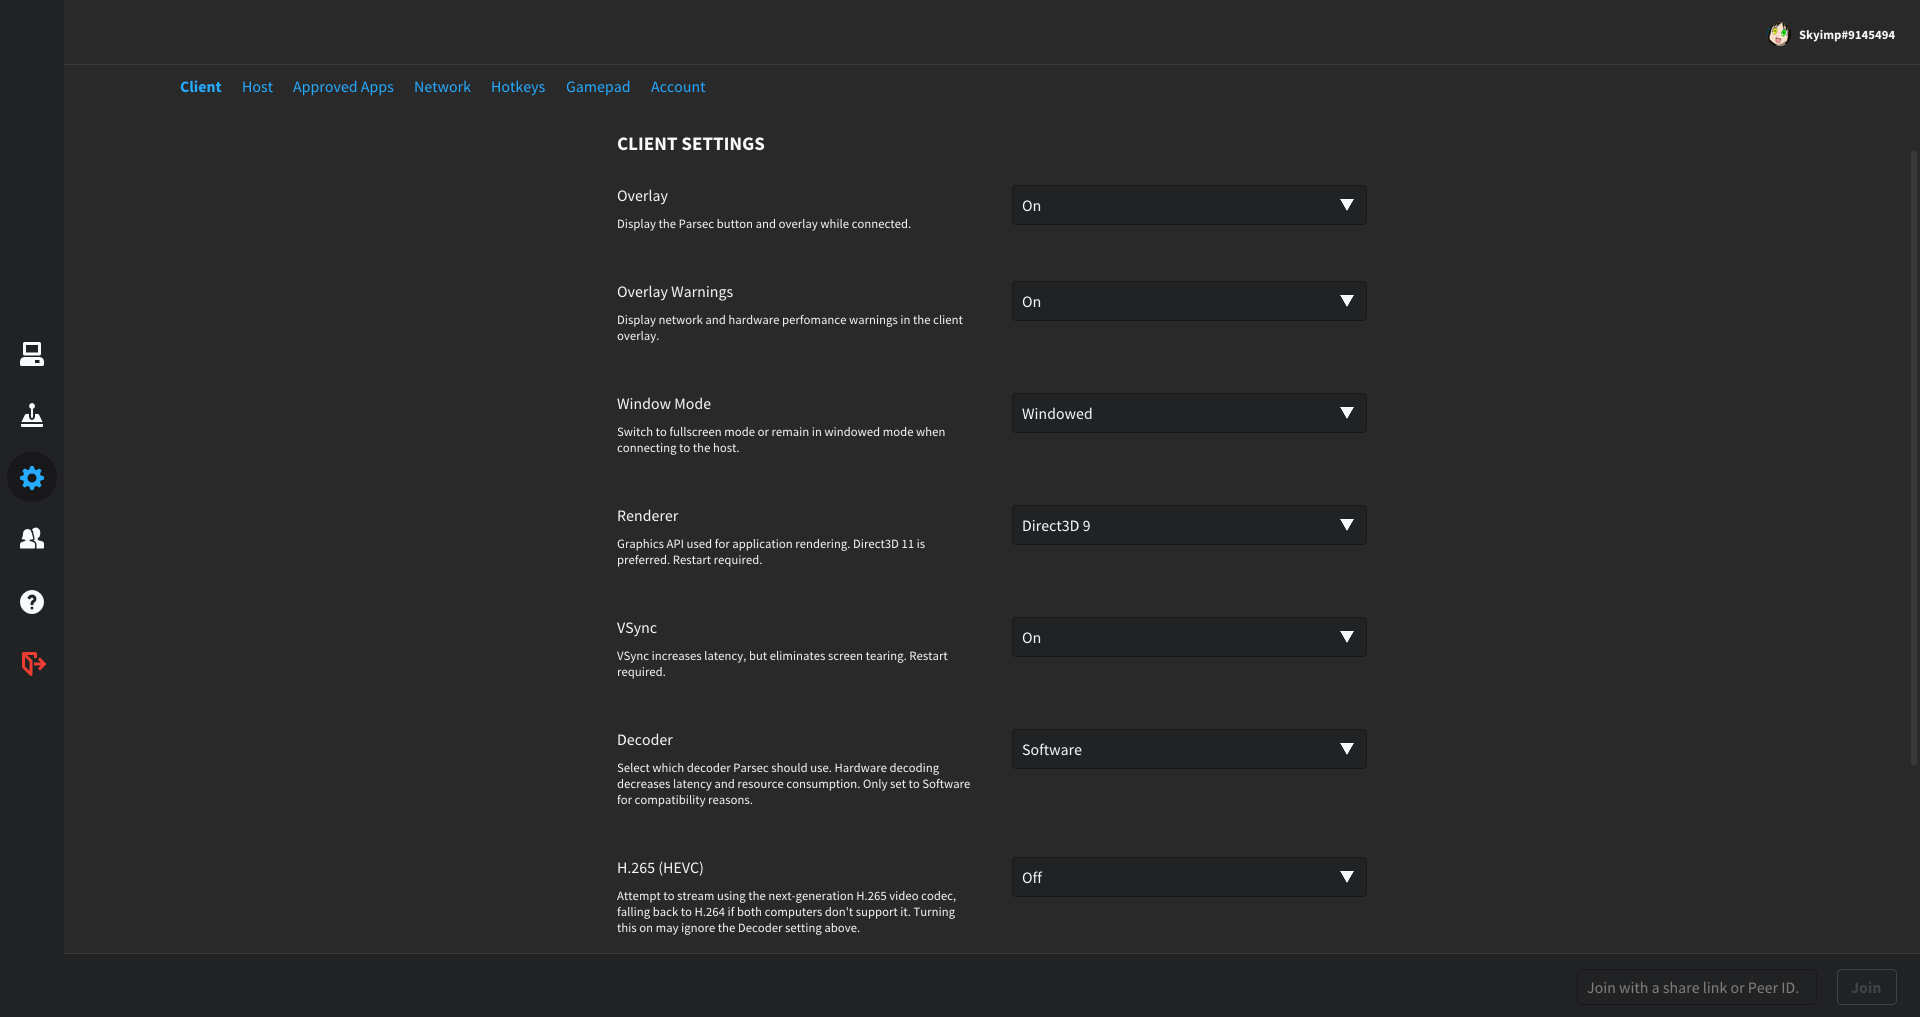The height and width of the screenshot is (1017, 1920).
Task: Open the Computers sidebar icon
Action: click(32, 354)
